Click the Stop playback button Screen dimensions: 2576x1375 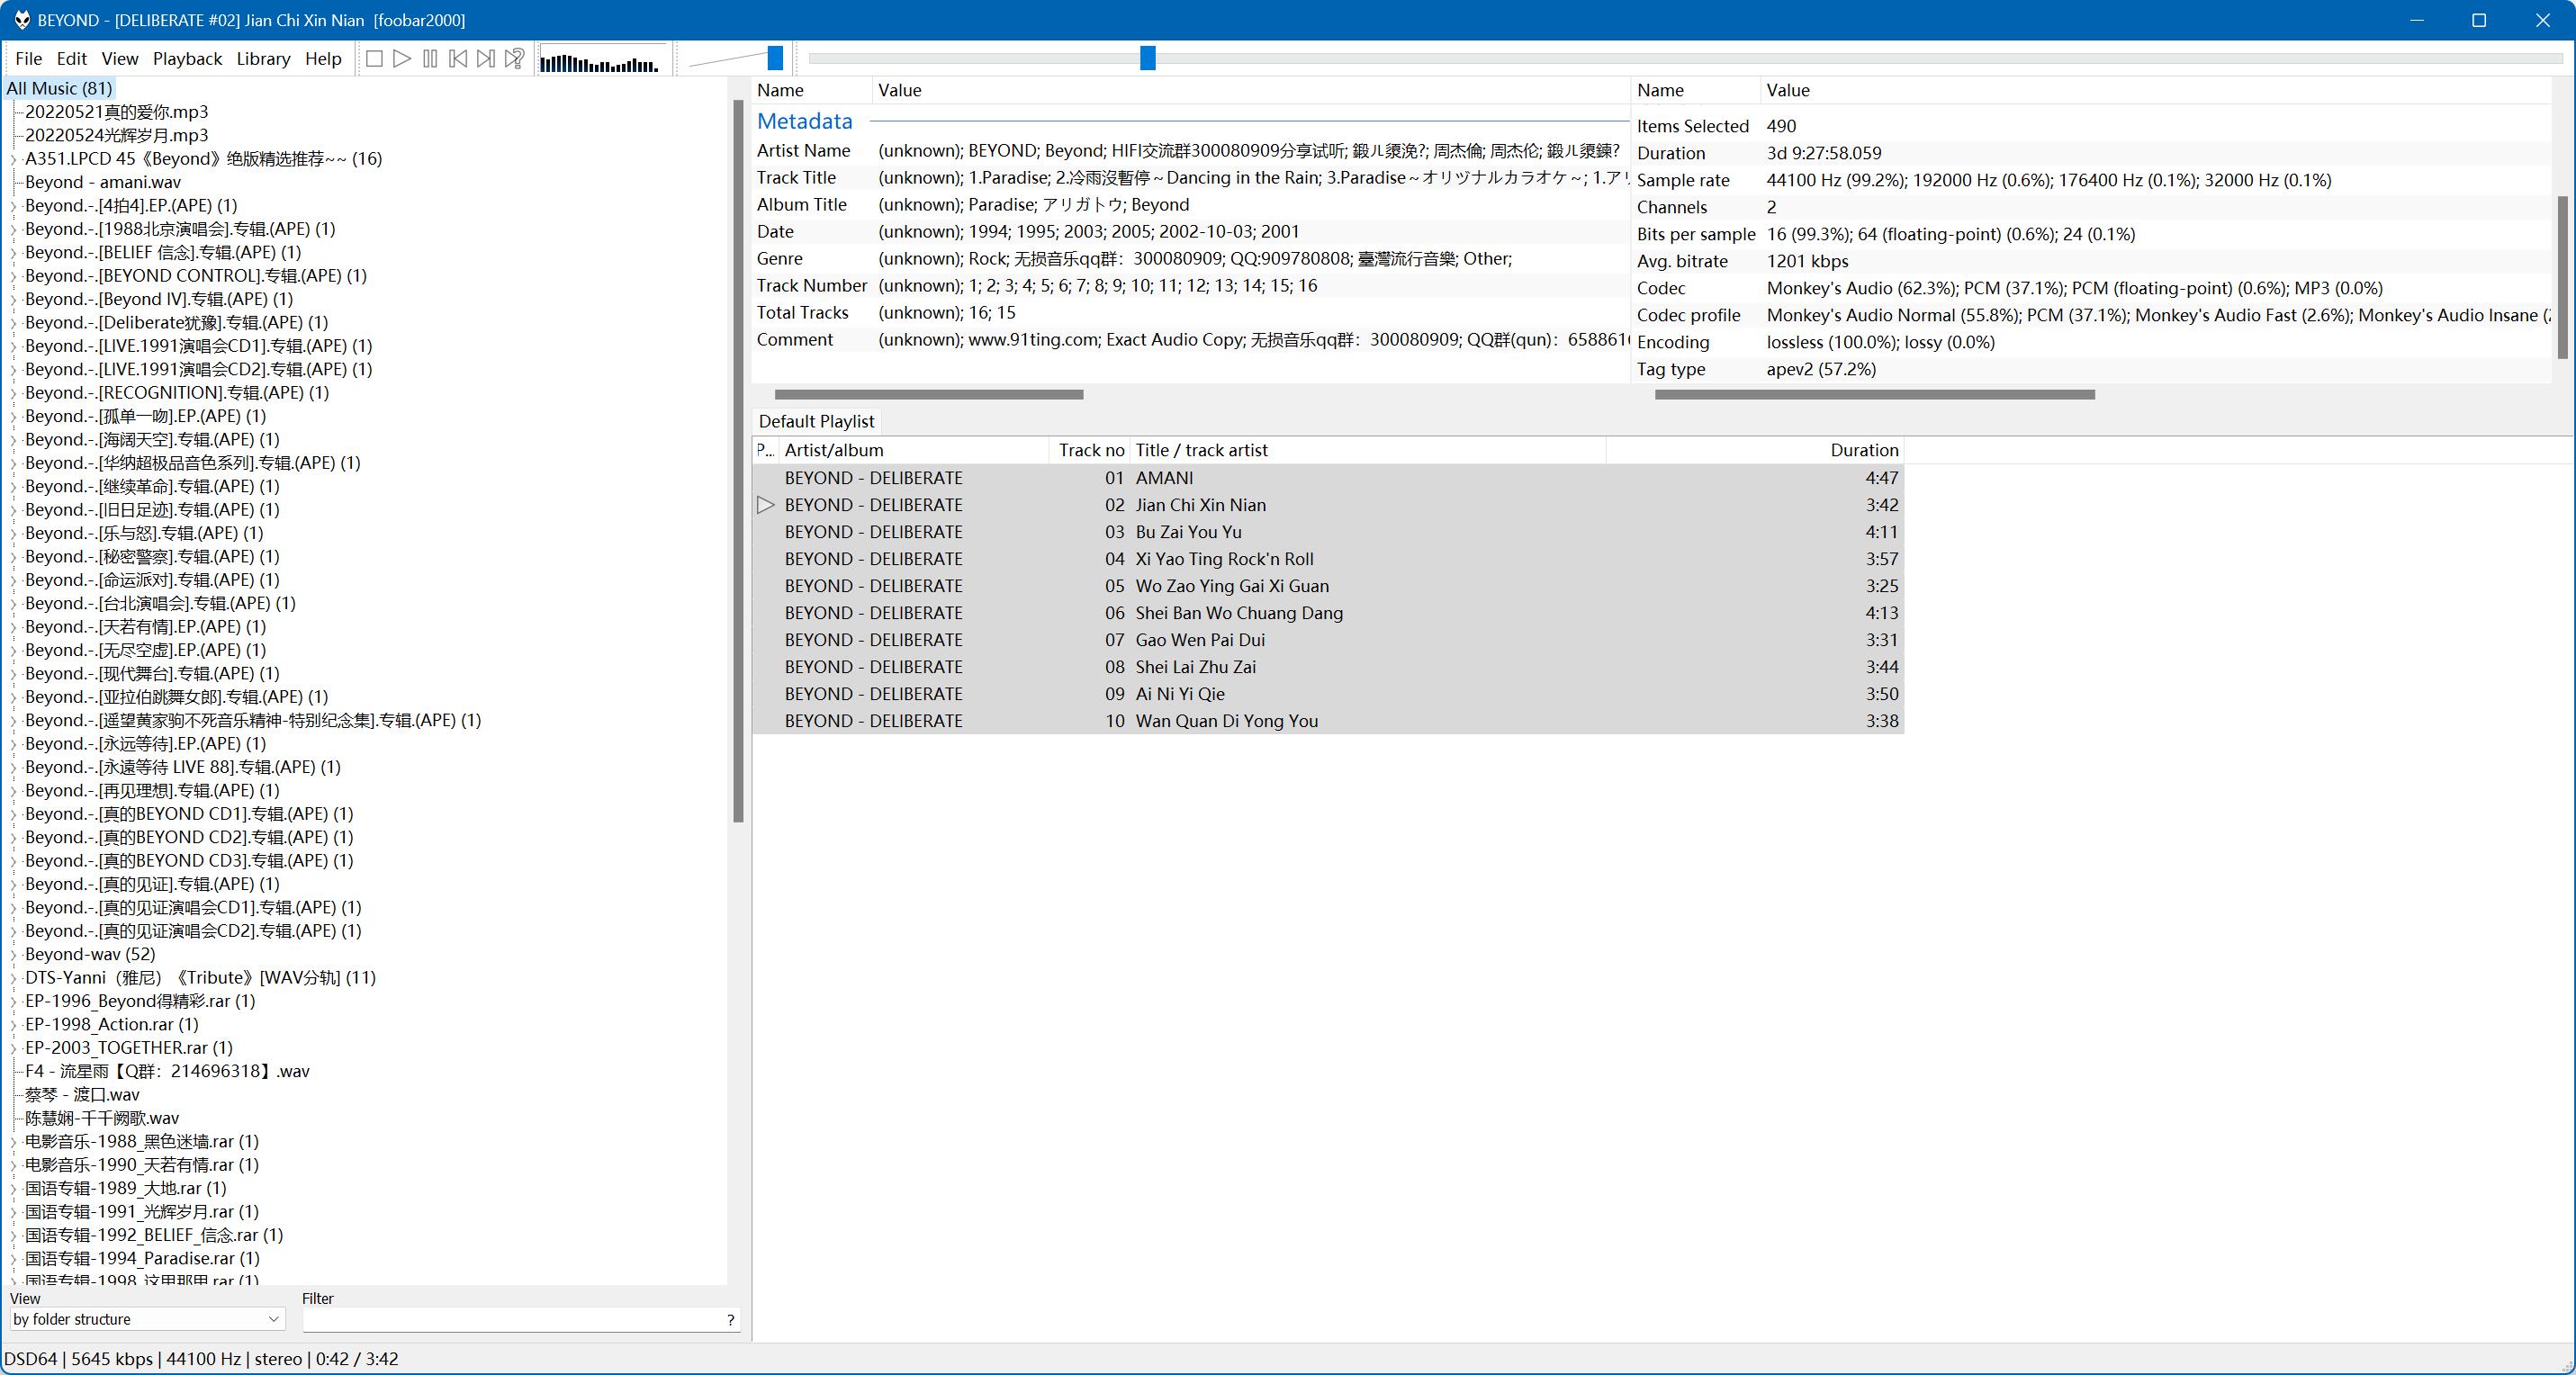[x=374, y=59]
